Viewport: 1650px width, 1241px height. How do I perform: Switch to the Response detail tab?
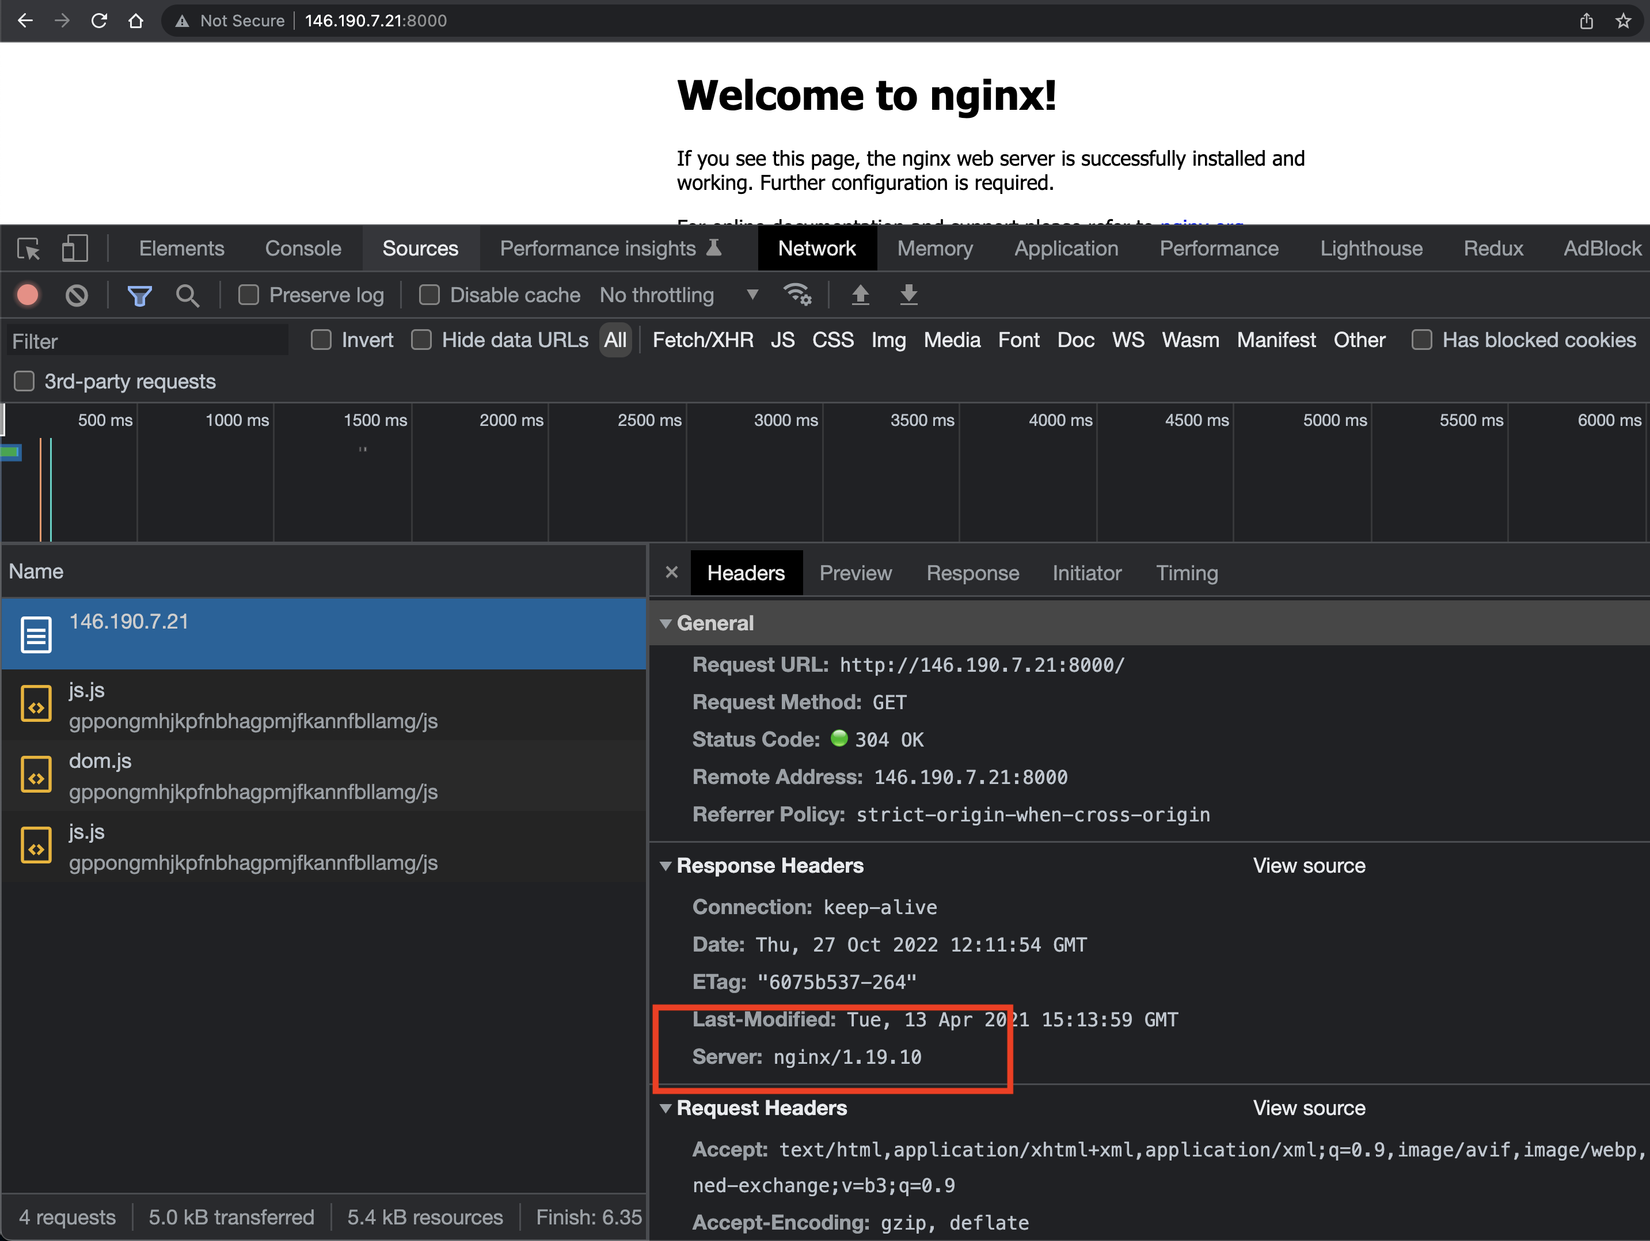pos(973,573)
